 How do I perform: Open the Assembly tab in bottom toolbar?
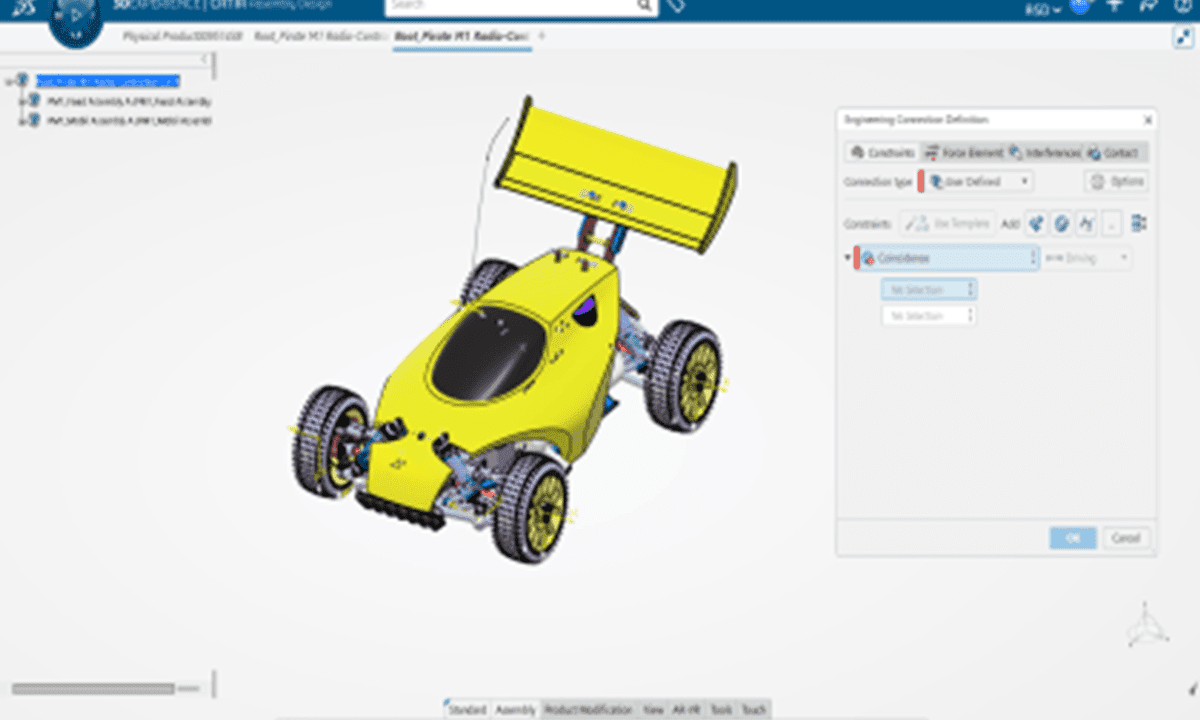click(x=516, y=710)
